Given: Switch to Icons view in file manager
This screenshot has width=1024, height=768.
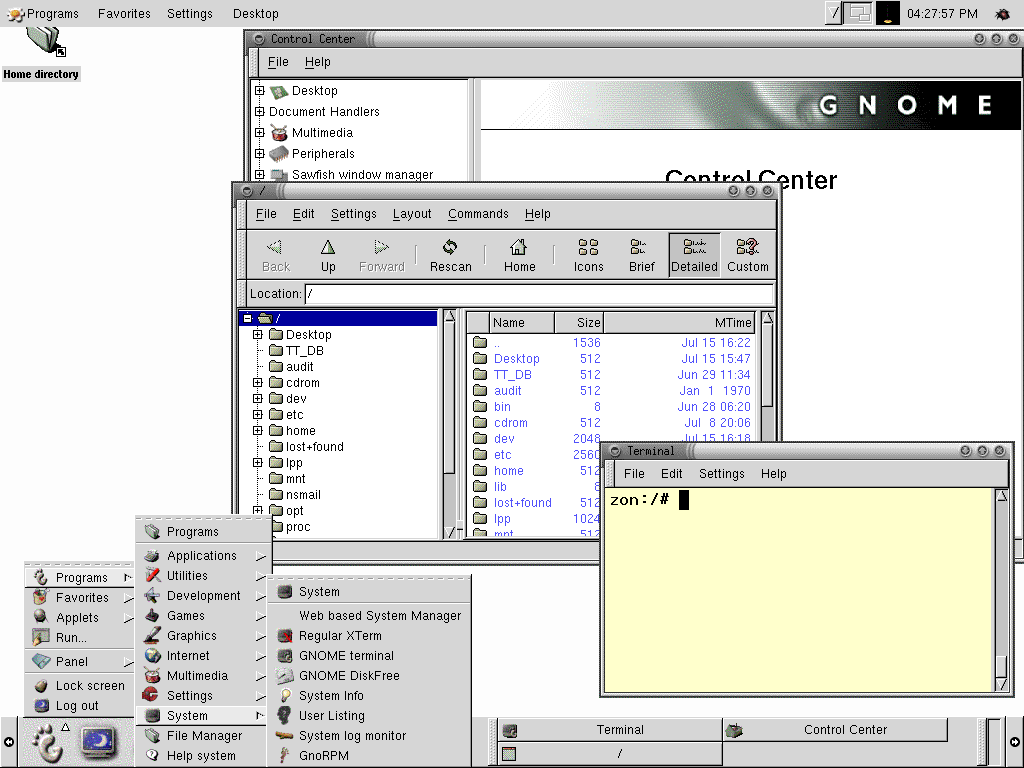Looking at the screenshot, I should (588, 255).
